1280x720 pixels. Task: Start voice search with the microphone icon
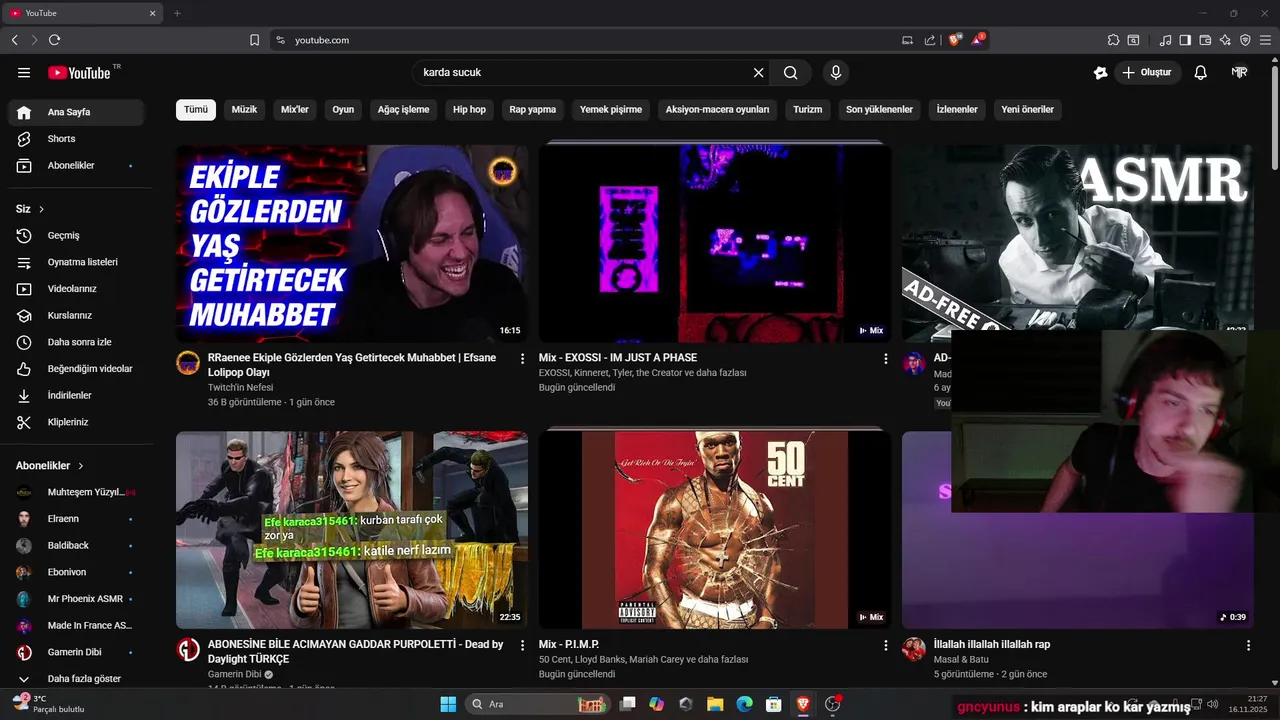pyautogui.click(x=836, y=73)
